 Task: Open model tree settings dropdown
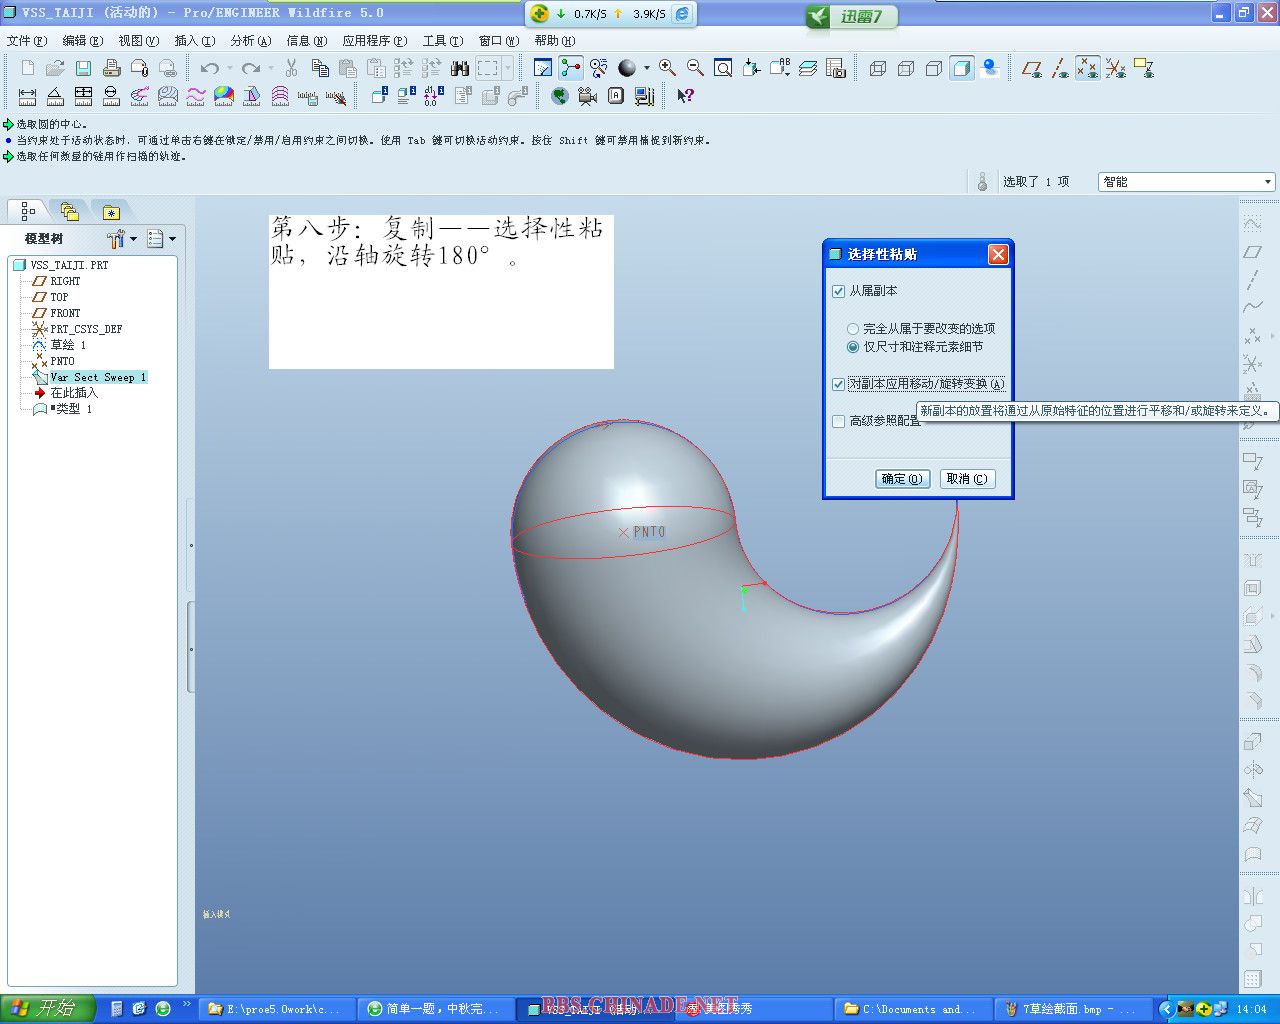(123, 239)
